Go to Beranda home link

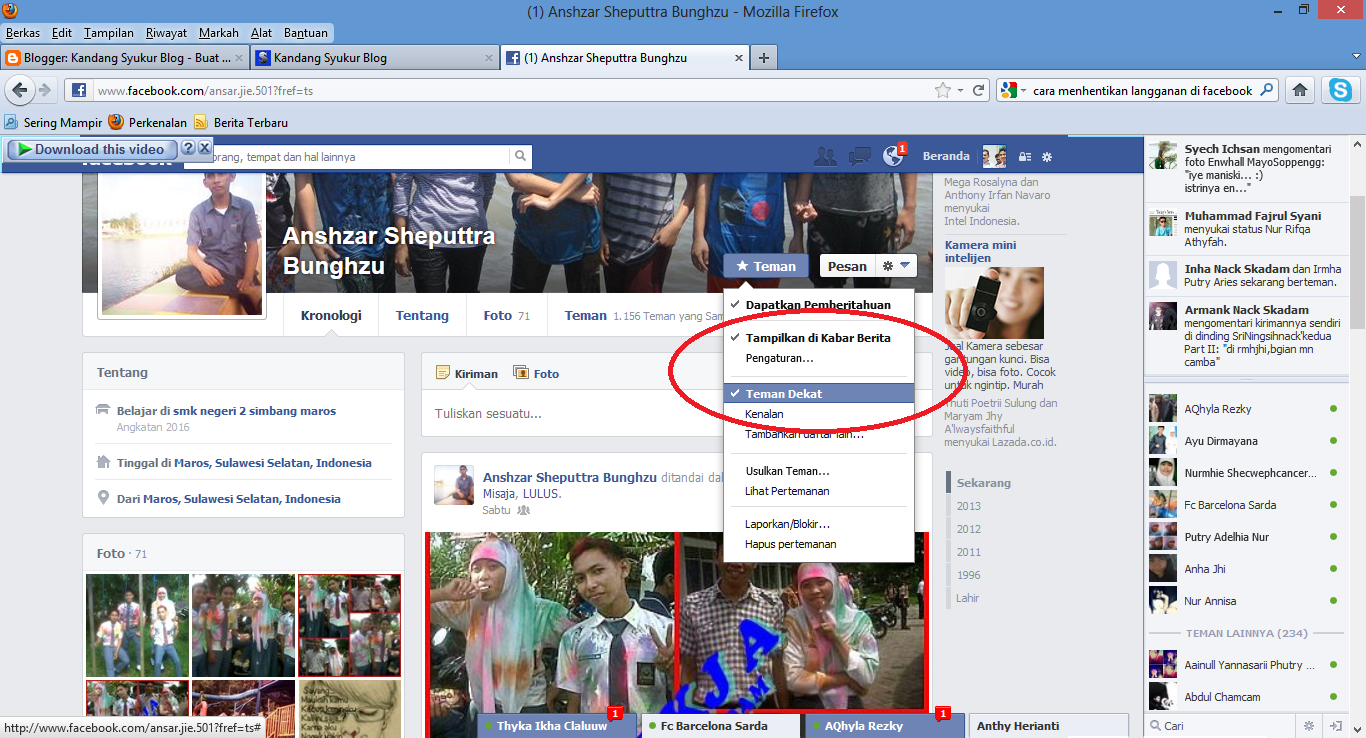pos(946,156)
